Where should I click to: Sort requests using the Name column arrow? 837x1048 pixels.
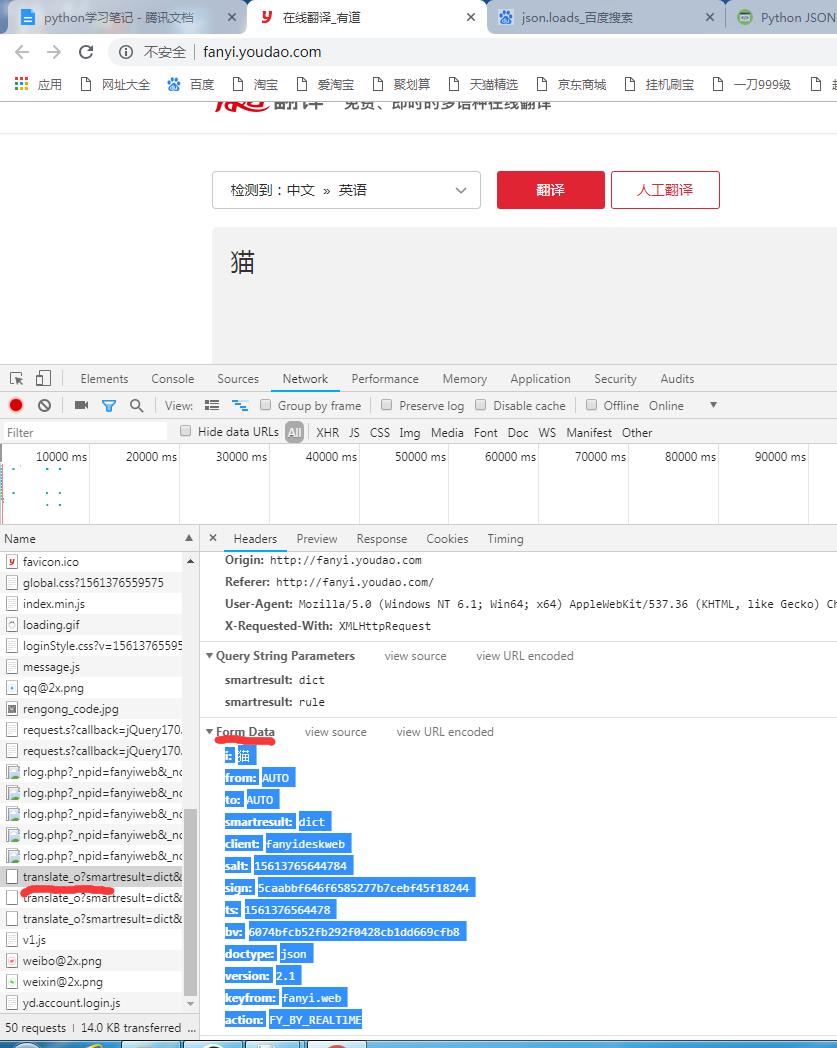[x=189, y=538]
